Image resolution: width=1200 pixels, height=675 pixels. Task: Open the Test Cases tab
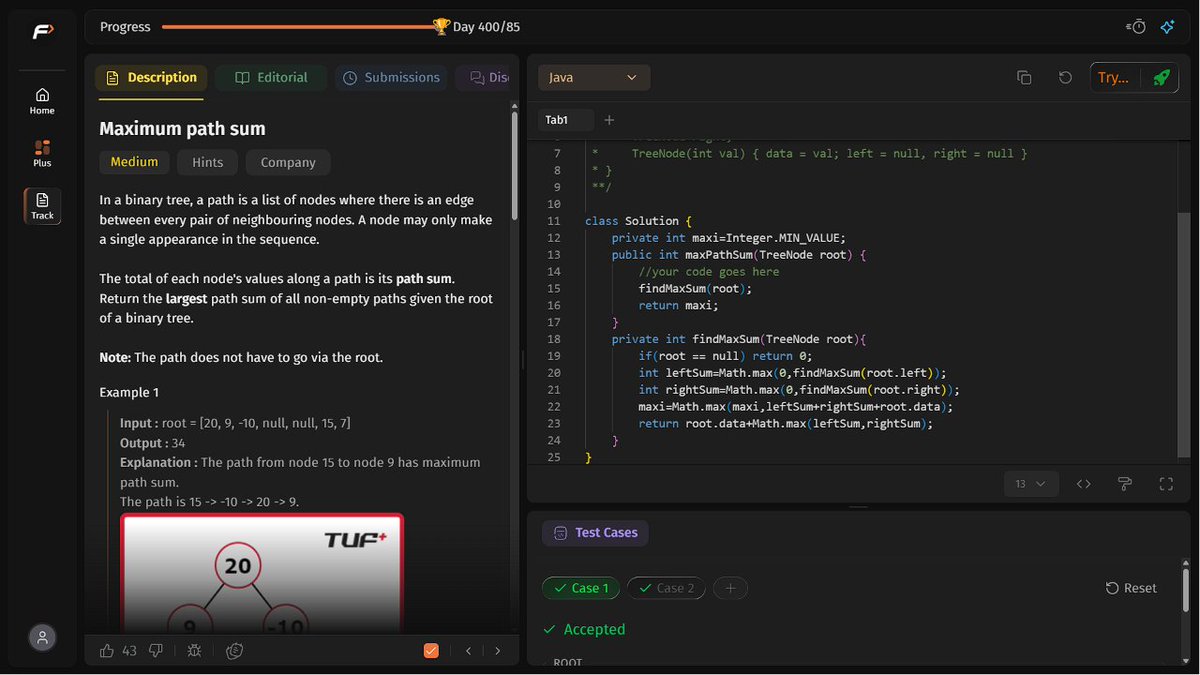point(595,533)
